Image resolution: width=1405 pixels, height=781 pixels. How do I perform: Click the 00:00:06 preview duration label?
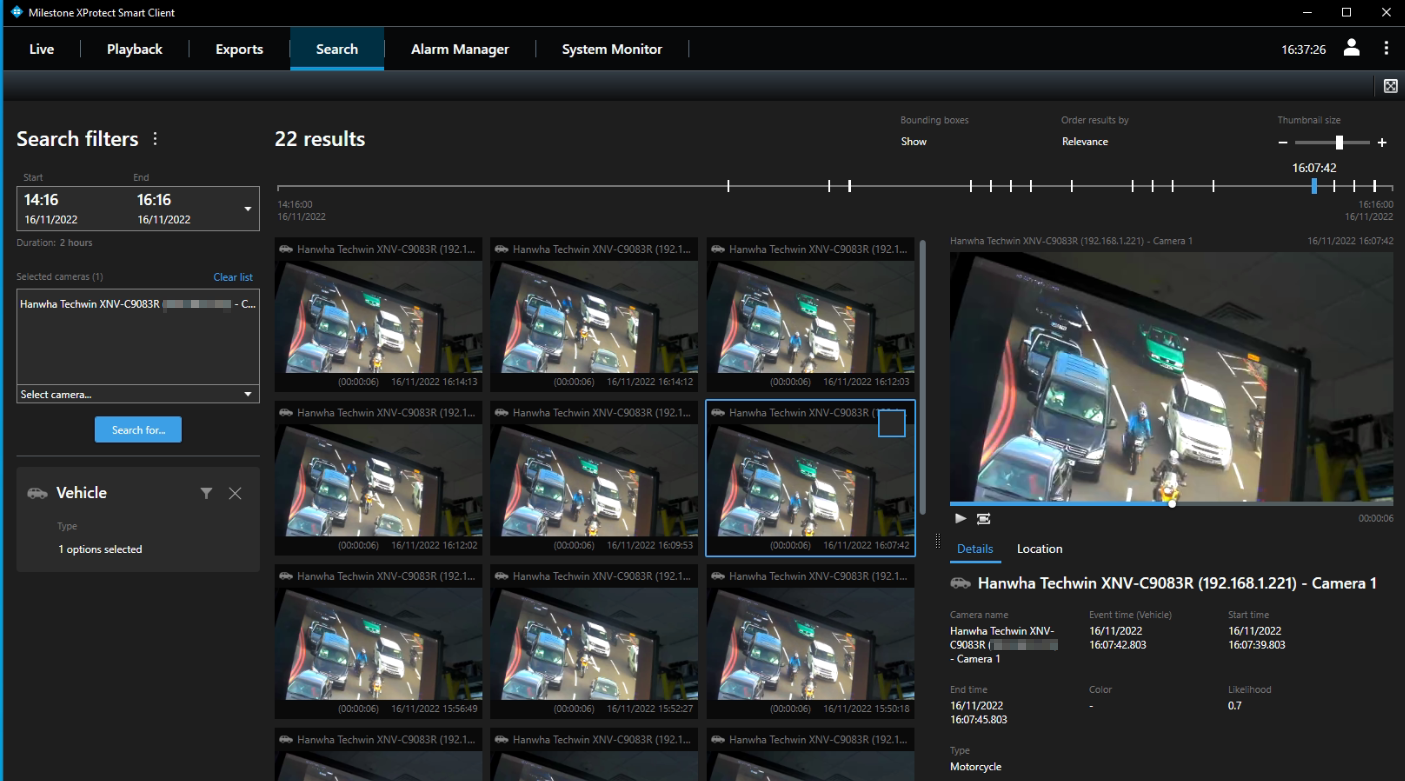pyautogui.click(x=1376, y=519)
